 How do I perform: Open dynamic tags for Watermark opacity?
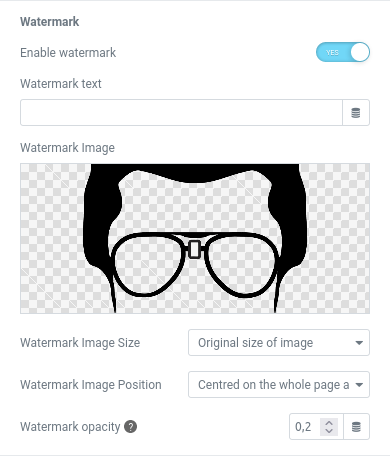(356, 427)
